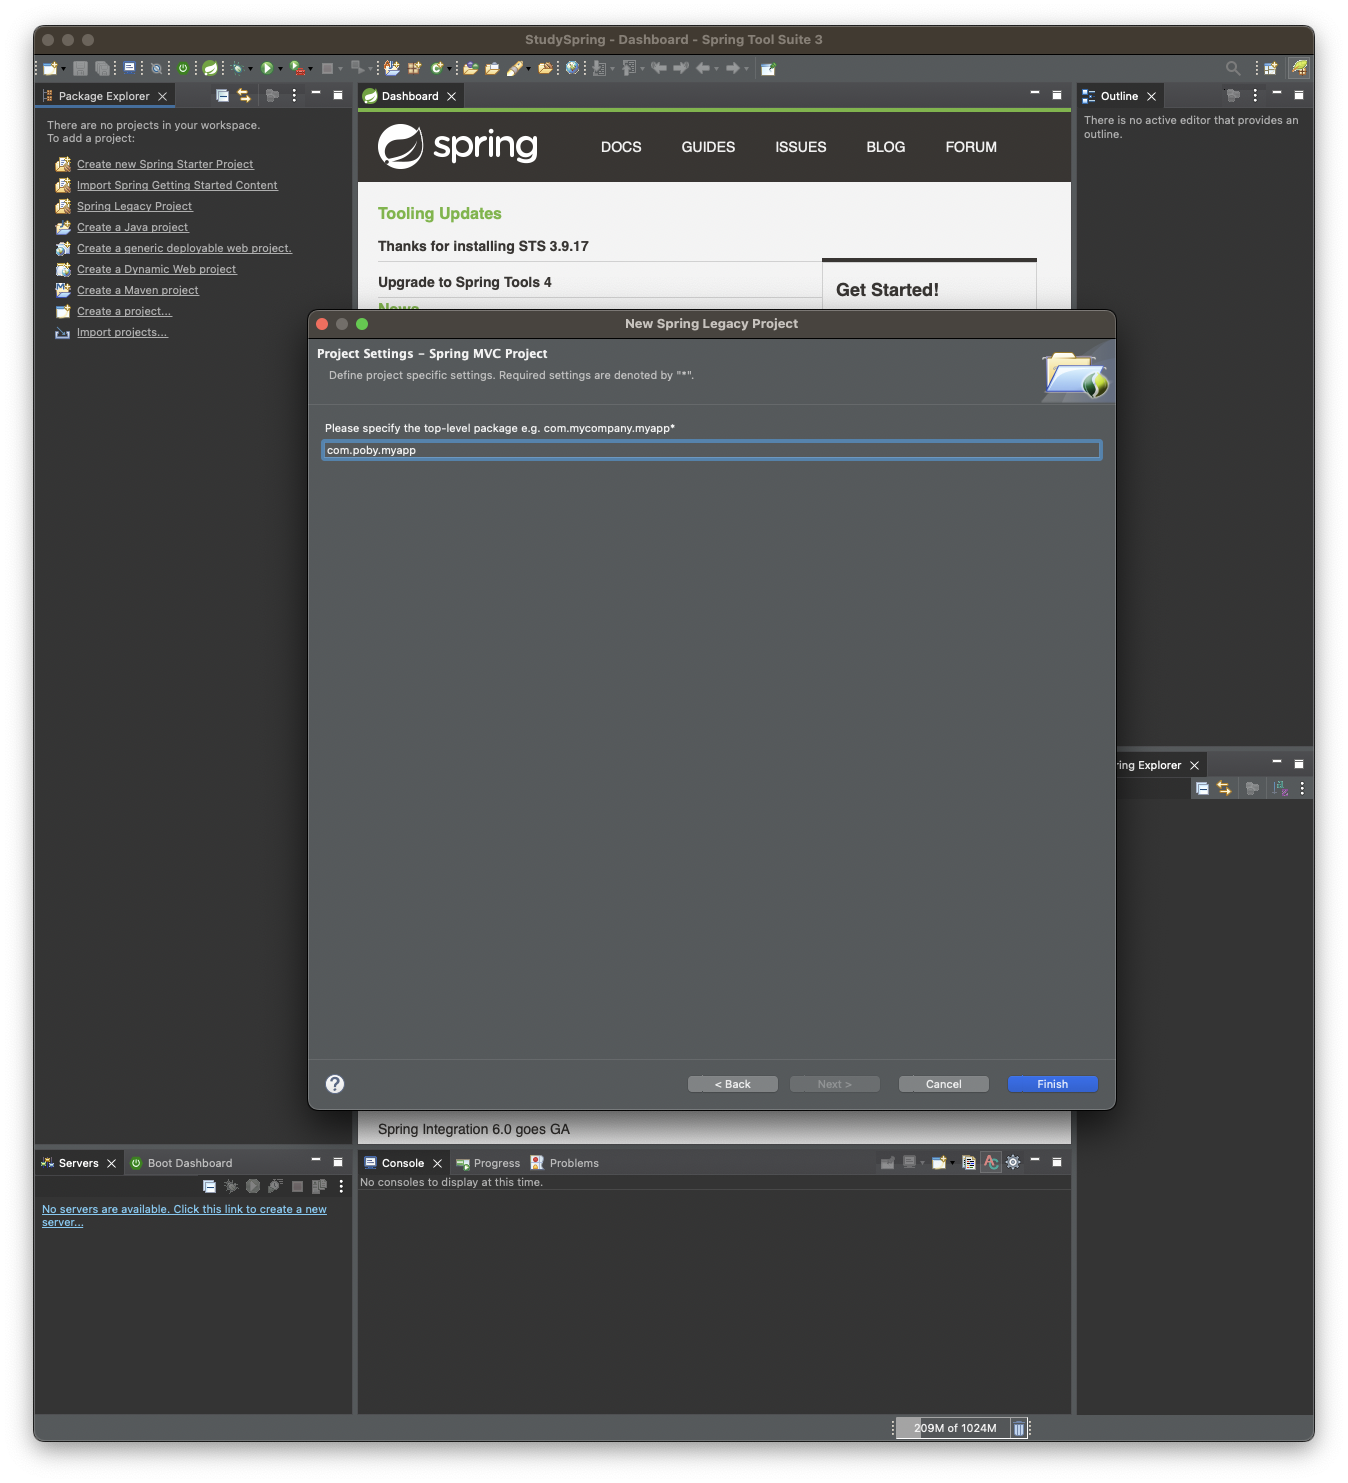The width and height of the screenshot is (1348, 1483).
Task: Click the Console settings gear icon
Action: (1013, 1162)
